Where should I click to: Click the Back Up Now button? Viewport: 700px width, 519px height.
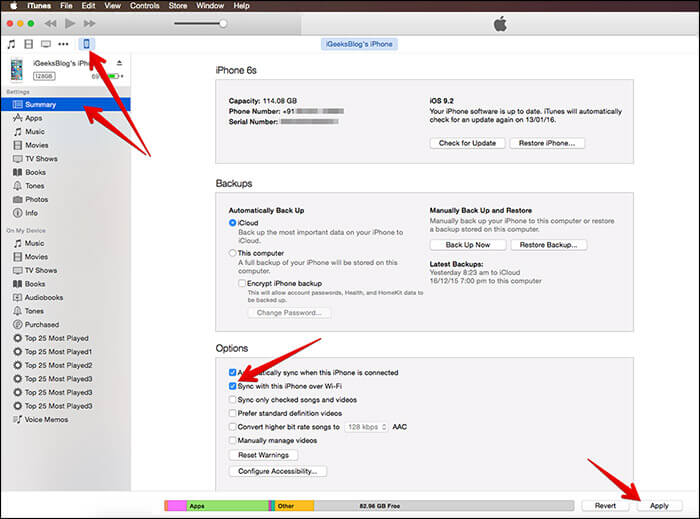tap(468, 245)
